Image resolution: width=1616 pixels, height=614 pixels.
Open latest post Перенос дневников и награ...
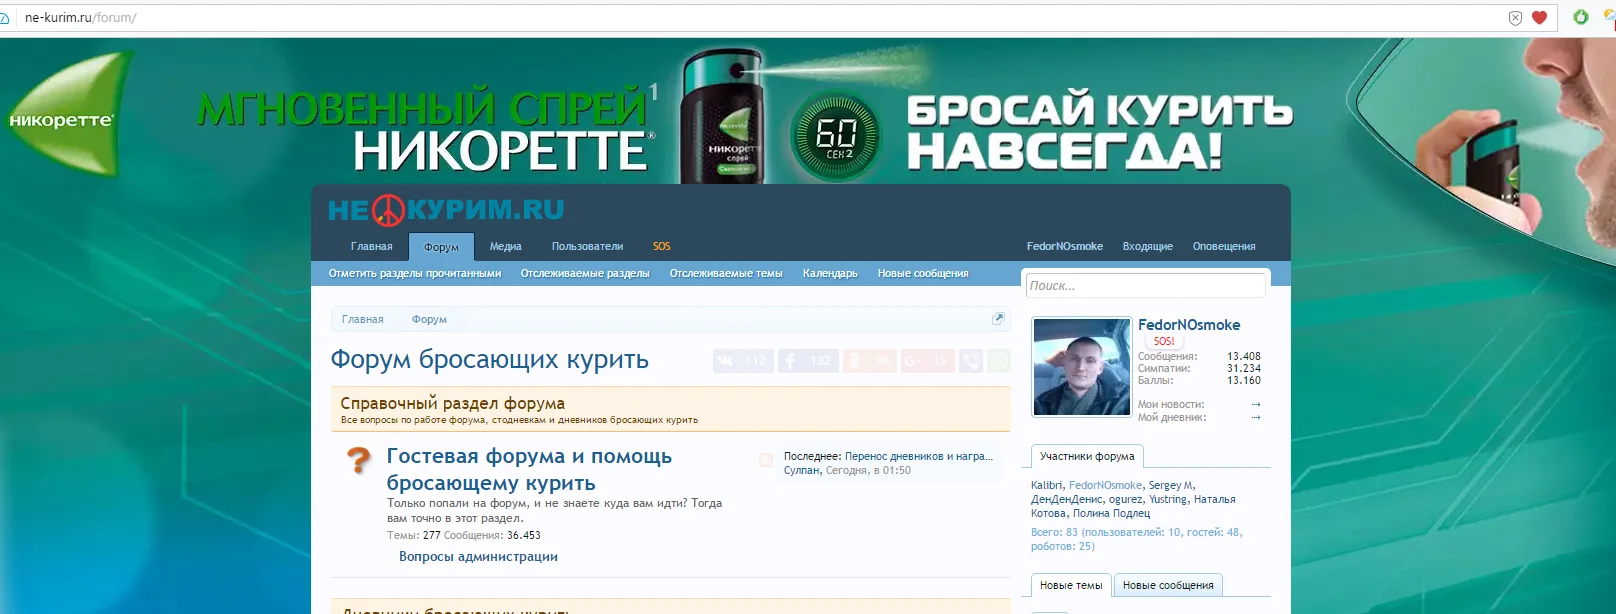[x=919, y=456]
